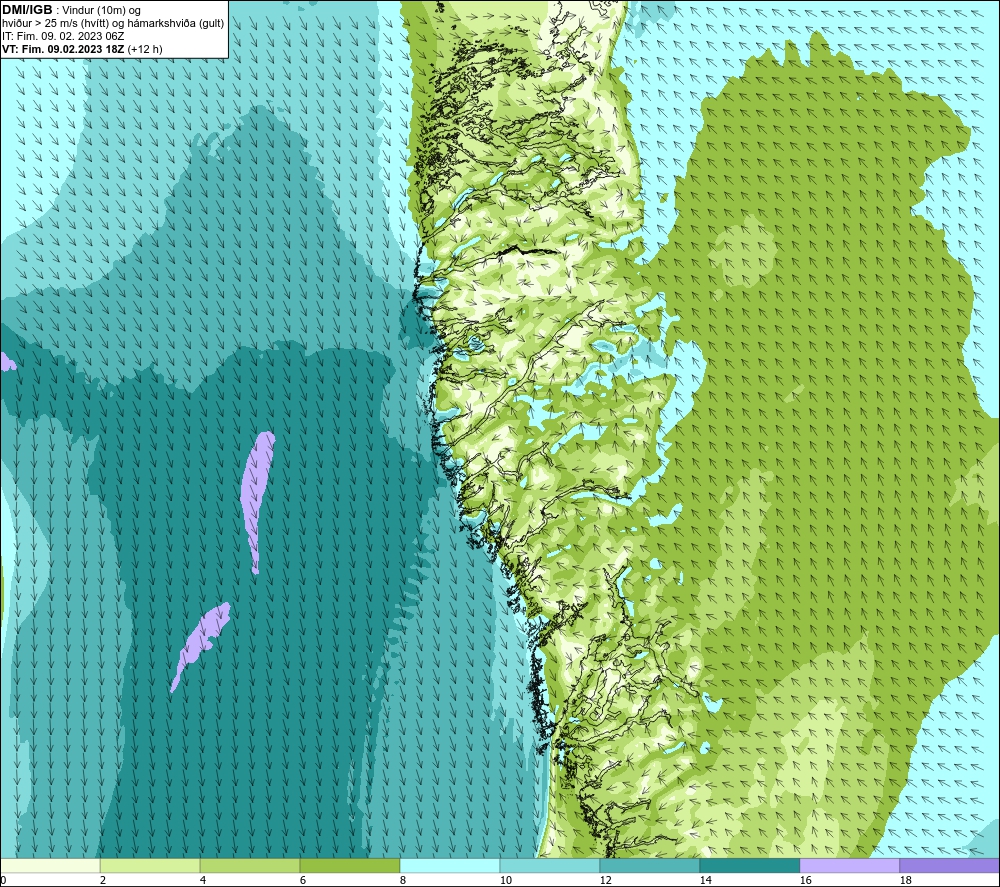Click the 12–14 m/s teal legend swatch
The image size is (1000, 887).
point(649,865)
